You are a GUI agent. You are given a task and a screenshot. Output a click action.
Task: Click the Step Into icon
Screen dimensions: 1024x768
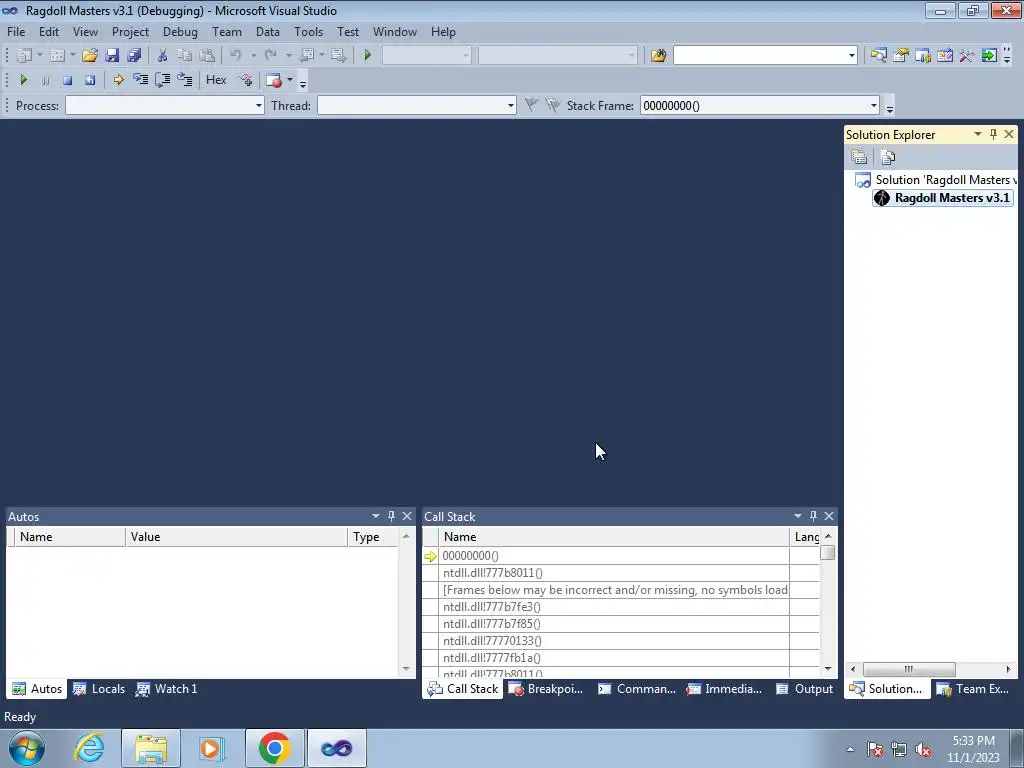click(x=140, y=80)
